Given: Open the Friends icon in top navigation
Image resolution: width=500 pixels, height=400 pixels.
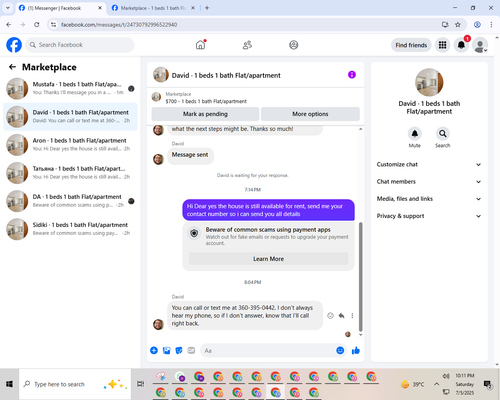Looking at the screenshot, I should [247, 45].
